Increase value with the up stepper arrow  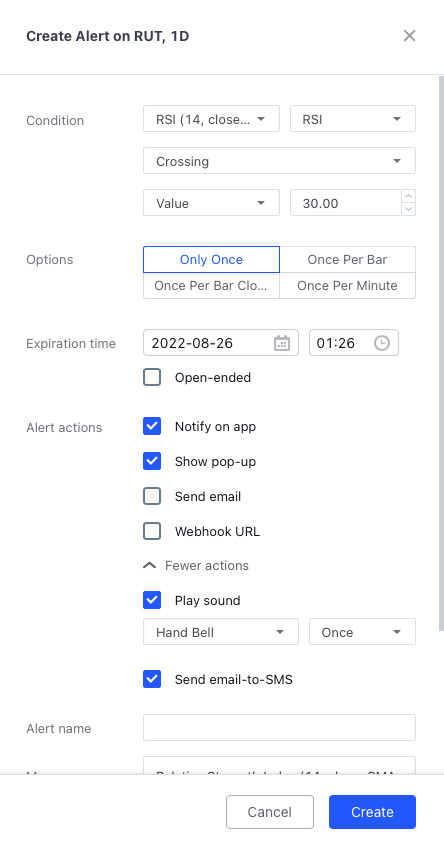[x=409, y=196]
